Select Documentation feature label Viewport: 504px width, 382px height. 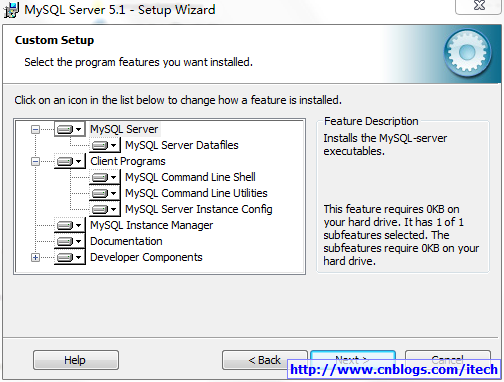[x=126, y=241]
